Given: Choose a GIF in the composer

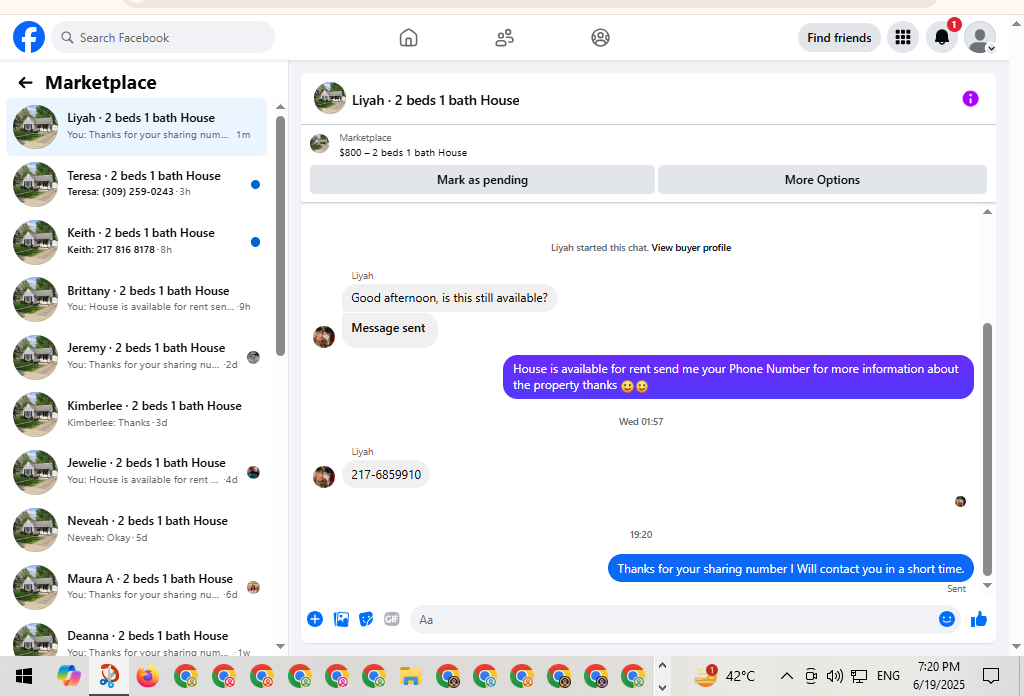Looking at the screenshot, I should (391, 619).
